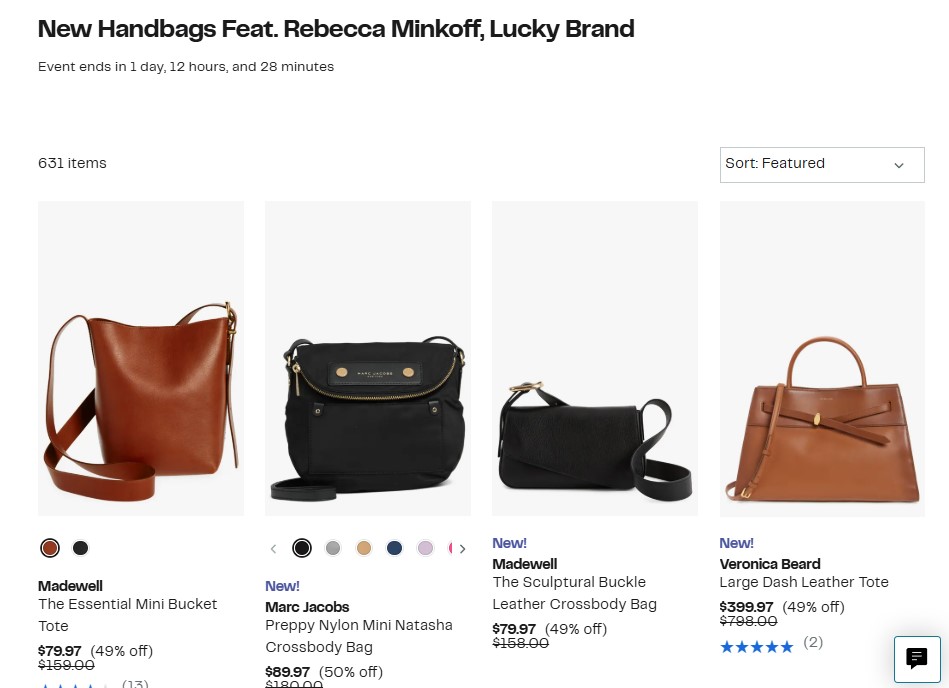Open The Essential Mini Bucket Tote link
Screen dimensions: 949x688
(128, 615)
